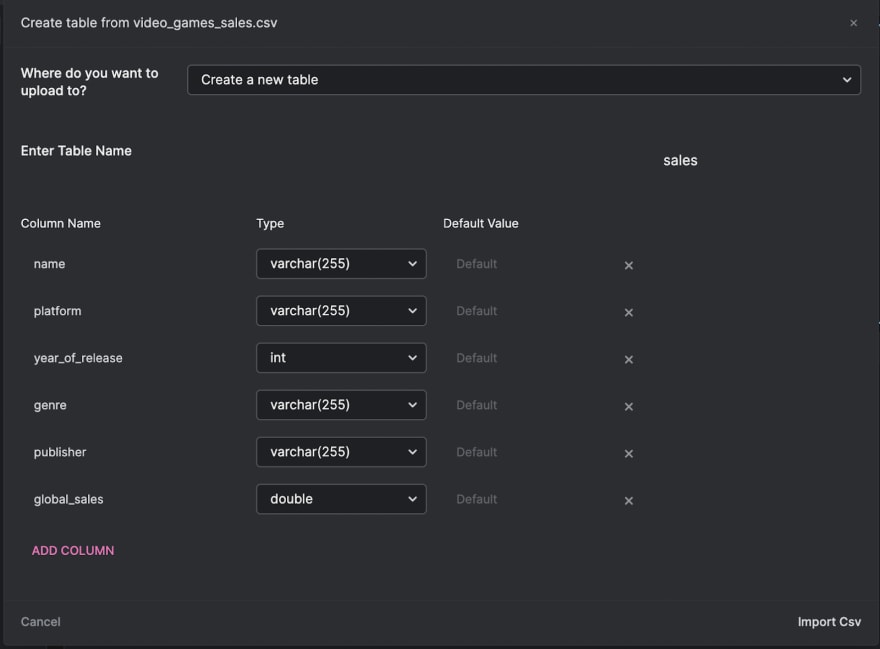Delete the genre column row

click(629, 407)
